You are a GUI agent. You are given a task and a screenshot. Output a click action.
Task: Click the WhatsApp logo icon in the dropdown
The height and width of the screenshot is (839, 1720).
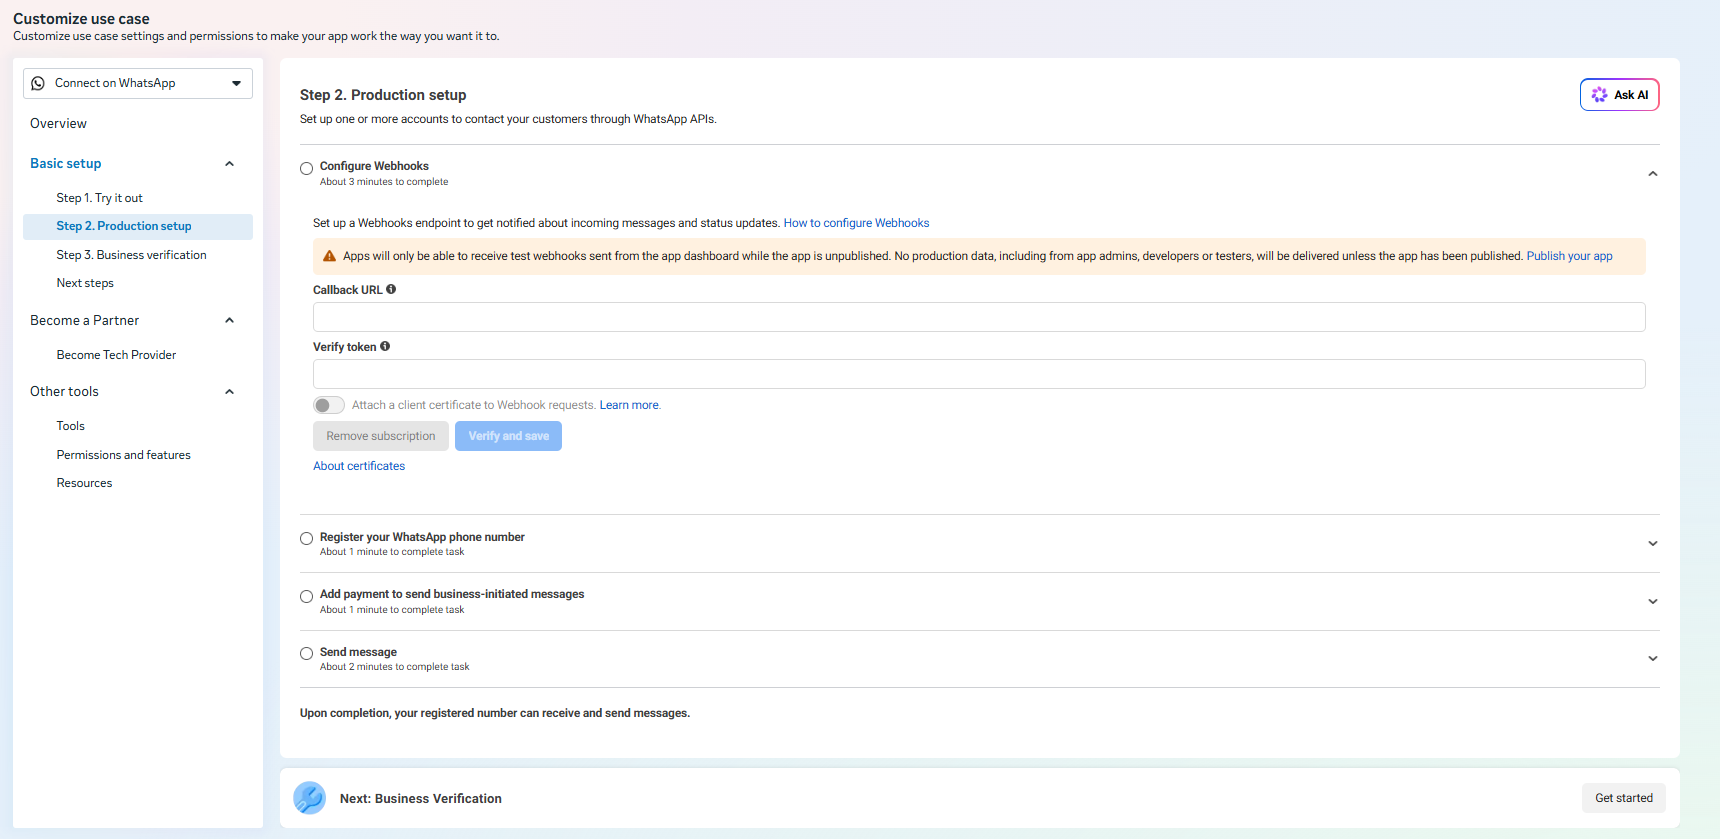coord(38,83)
